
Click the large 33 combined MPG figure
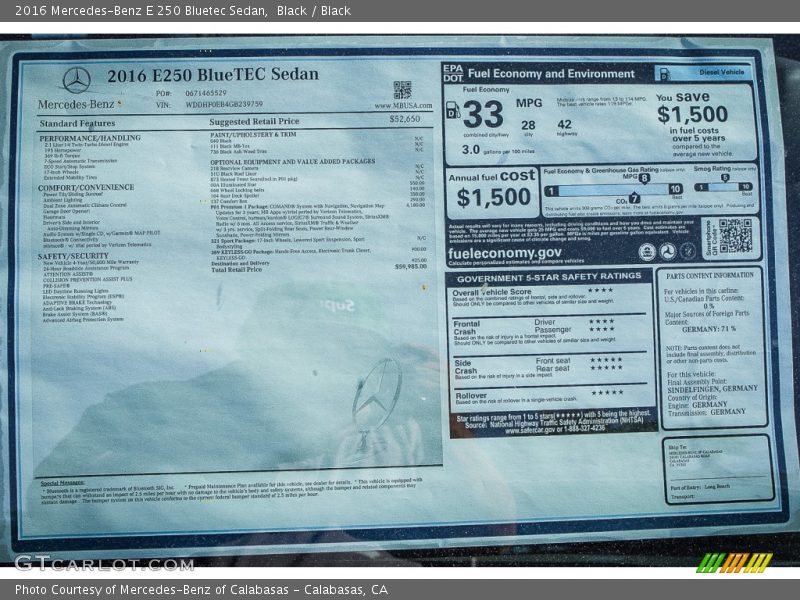[x=483, y=114]
